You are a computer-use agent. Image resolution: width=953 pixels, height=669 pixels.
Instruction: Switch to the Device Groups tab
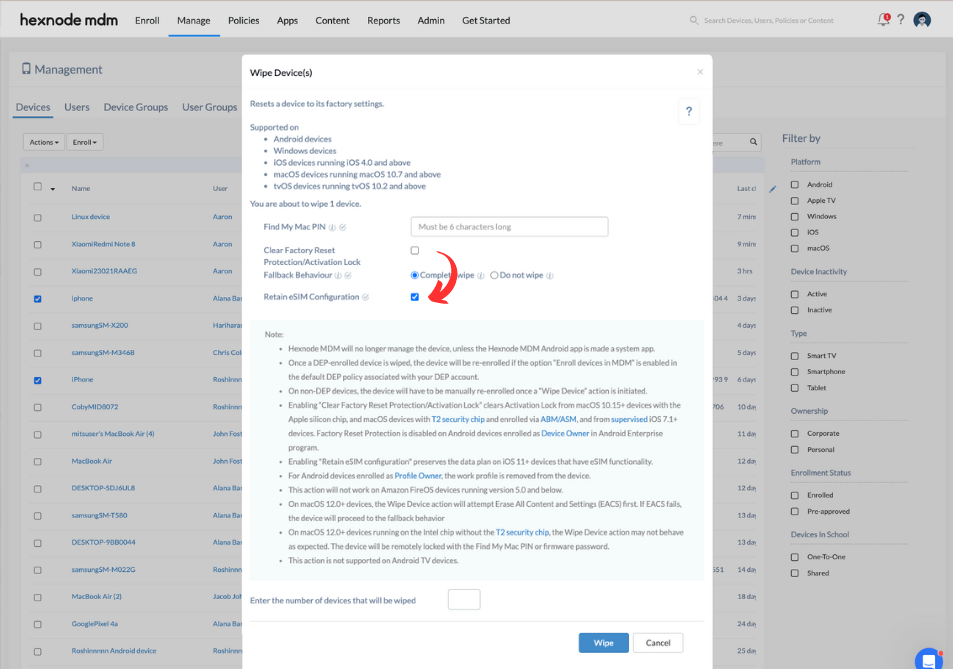tap(136, 107)
